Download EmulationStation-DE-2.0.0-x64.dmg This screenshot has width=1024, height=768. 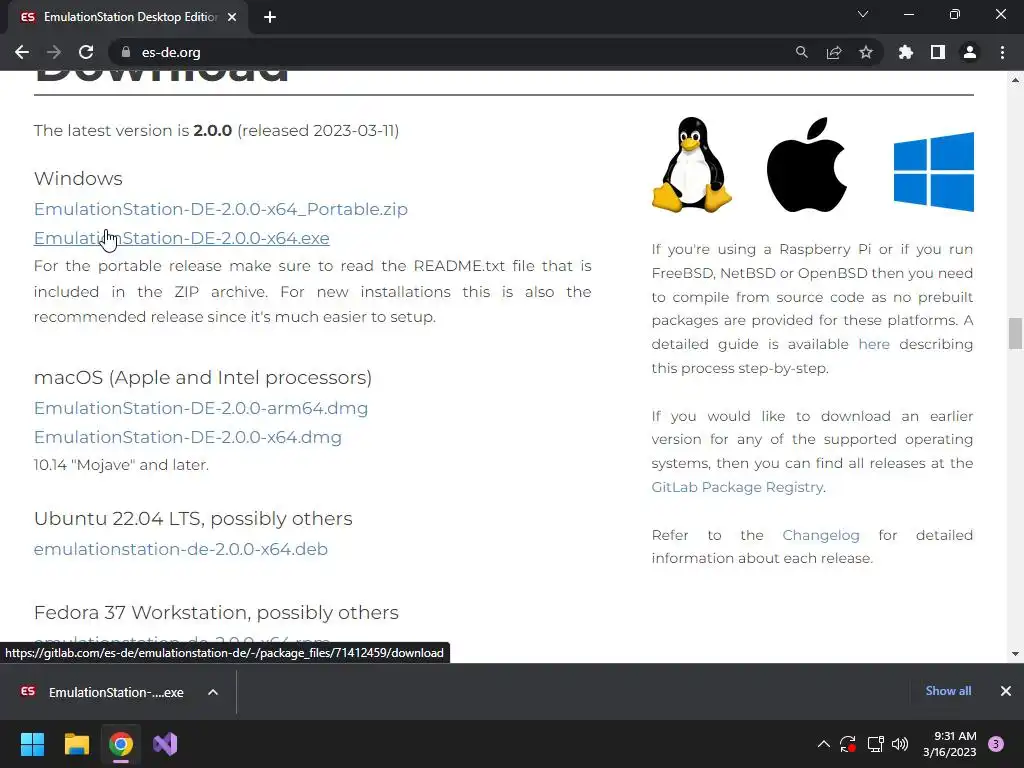[x=187, y=437]
